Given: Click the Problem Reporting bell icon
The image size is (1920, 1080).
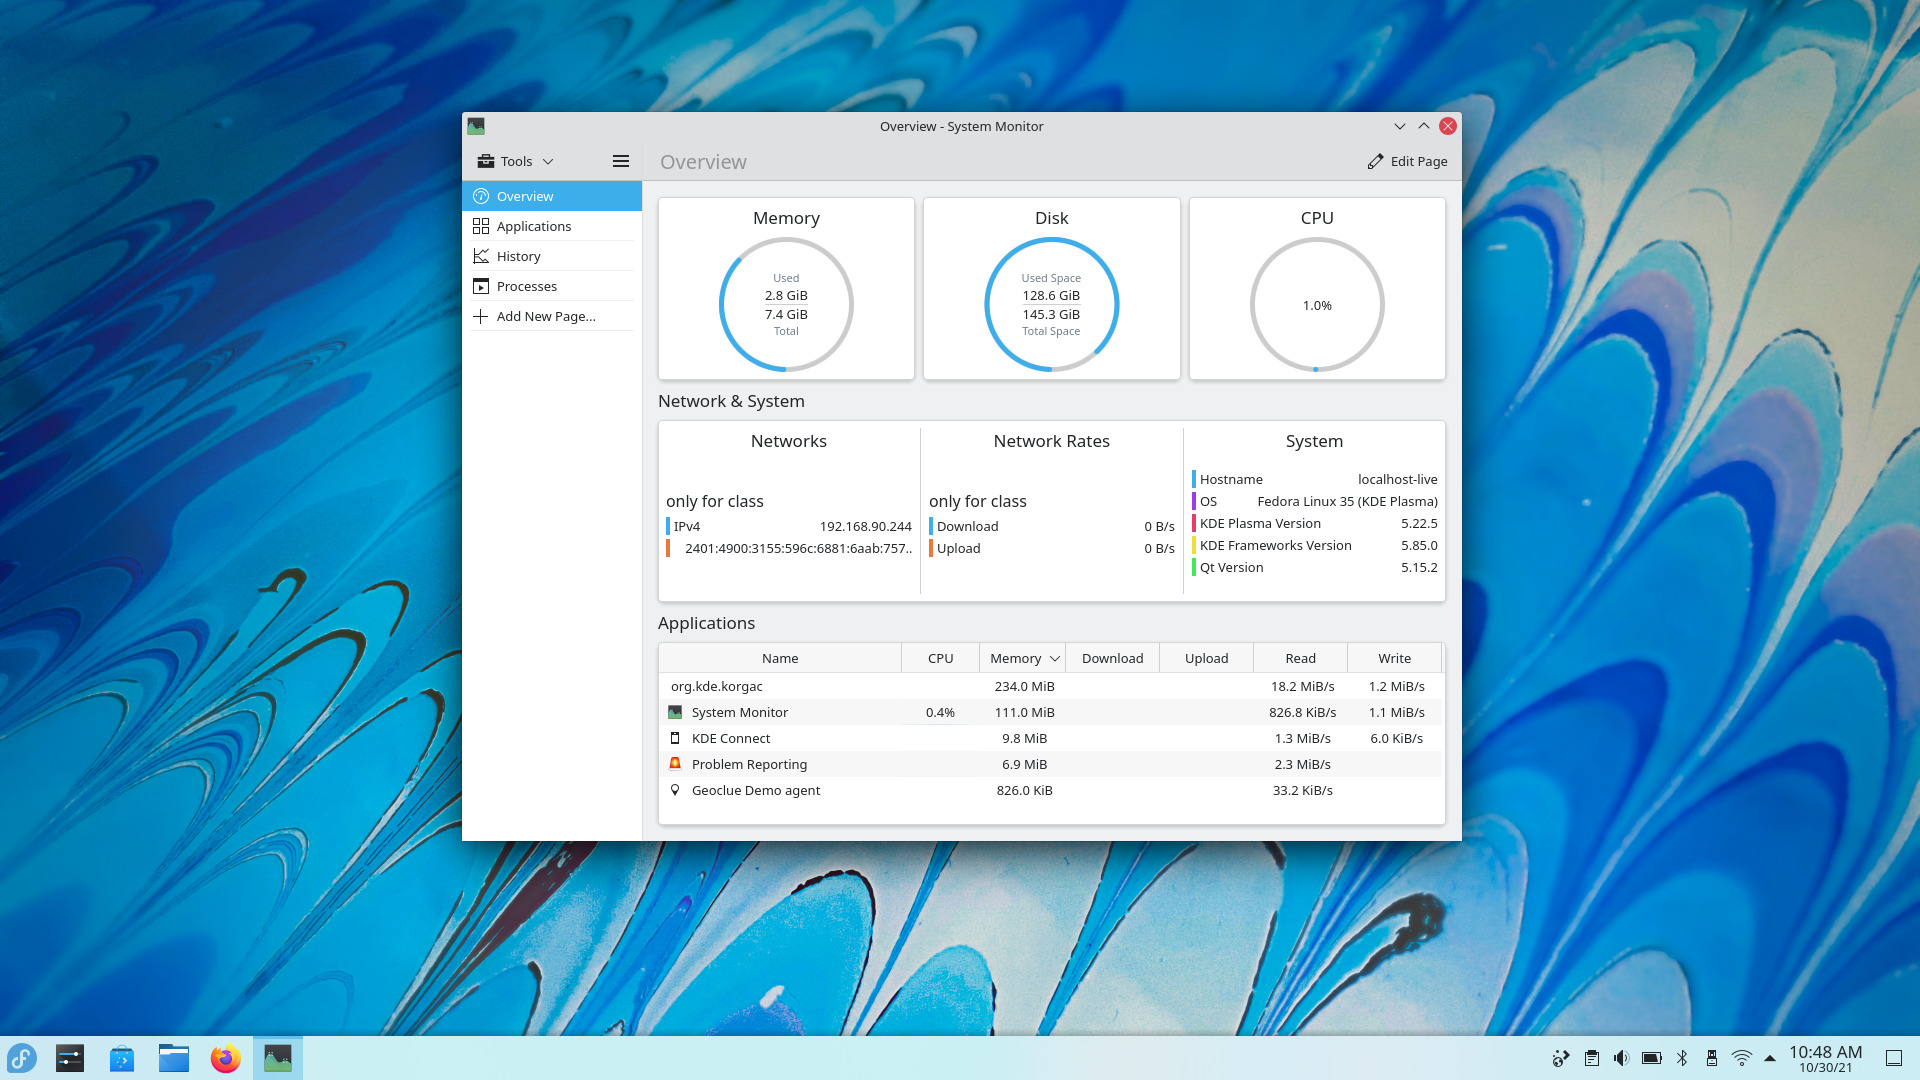Looking at the screenshot, I should point(675,764).
